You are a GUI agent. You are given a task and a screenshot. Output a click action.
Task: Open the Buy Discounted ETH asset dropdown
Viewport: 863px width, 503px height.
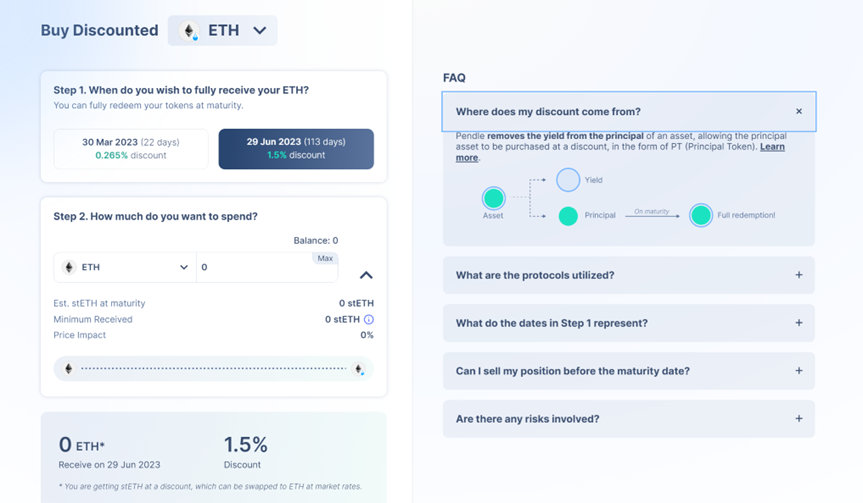pyautogui.click(x=222, y=30)
